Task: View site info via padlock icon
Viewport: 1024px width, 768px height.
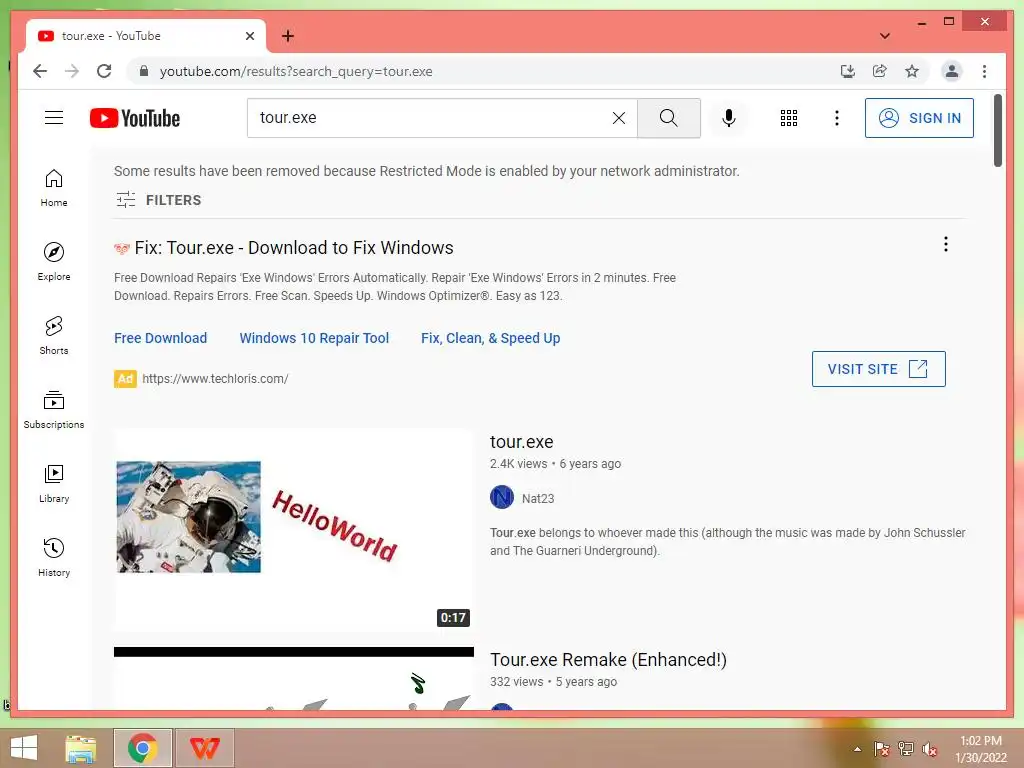Action: pos(144,71)
